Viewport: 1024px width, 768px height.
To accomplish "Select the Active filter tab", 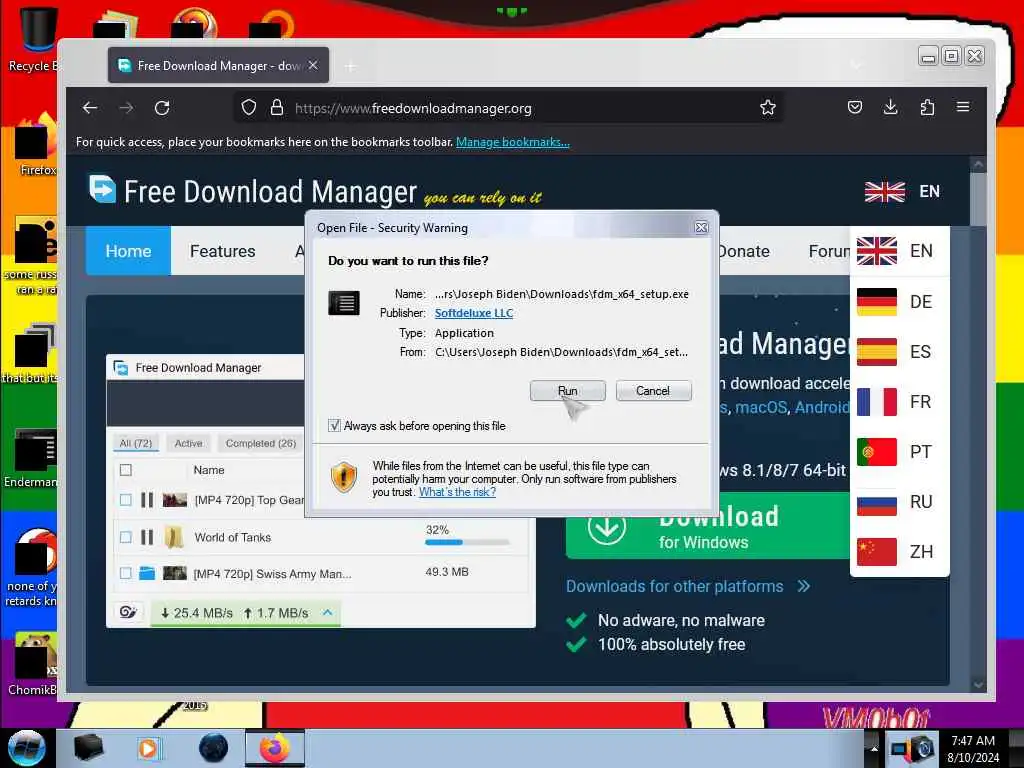I will 189,443.
